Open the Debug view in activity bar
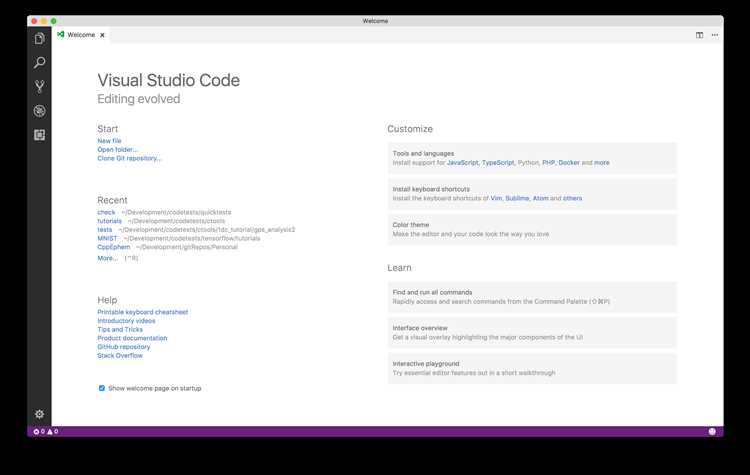The image size is (750, 475). coord(40,111)
